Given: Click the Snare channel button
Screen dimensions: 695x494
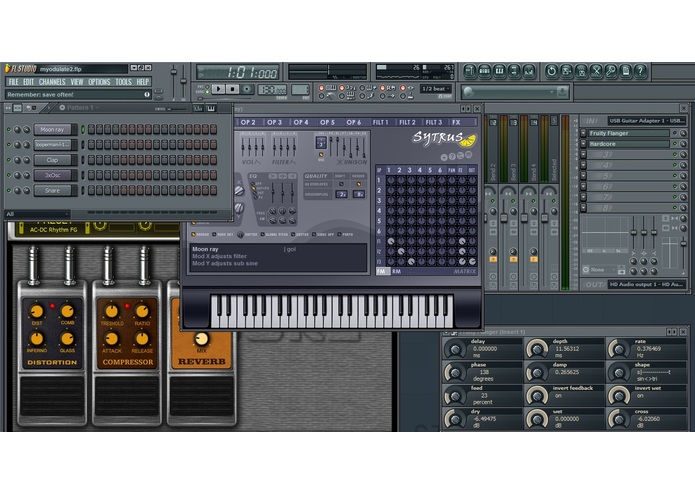Looking at the screenshot, I should [x=52, y=191].
